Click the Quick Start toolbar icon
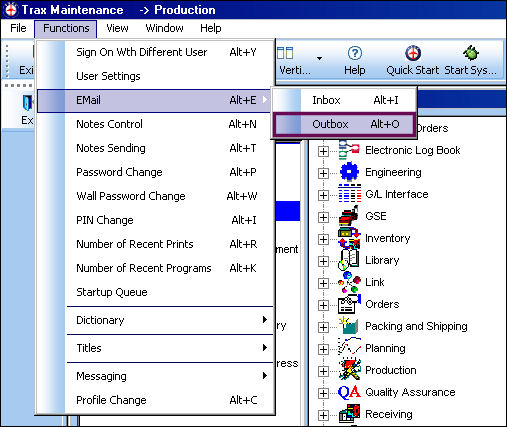This screenshot has width=507, height=427. 413,53
